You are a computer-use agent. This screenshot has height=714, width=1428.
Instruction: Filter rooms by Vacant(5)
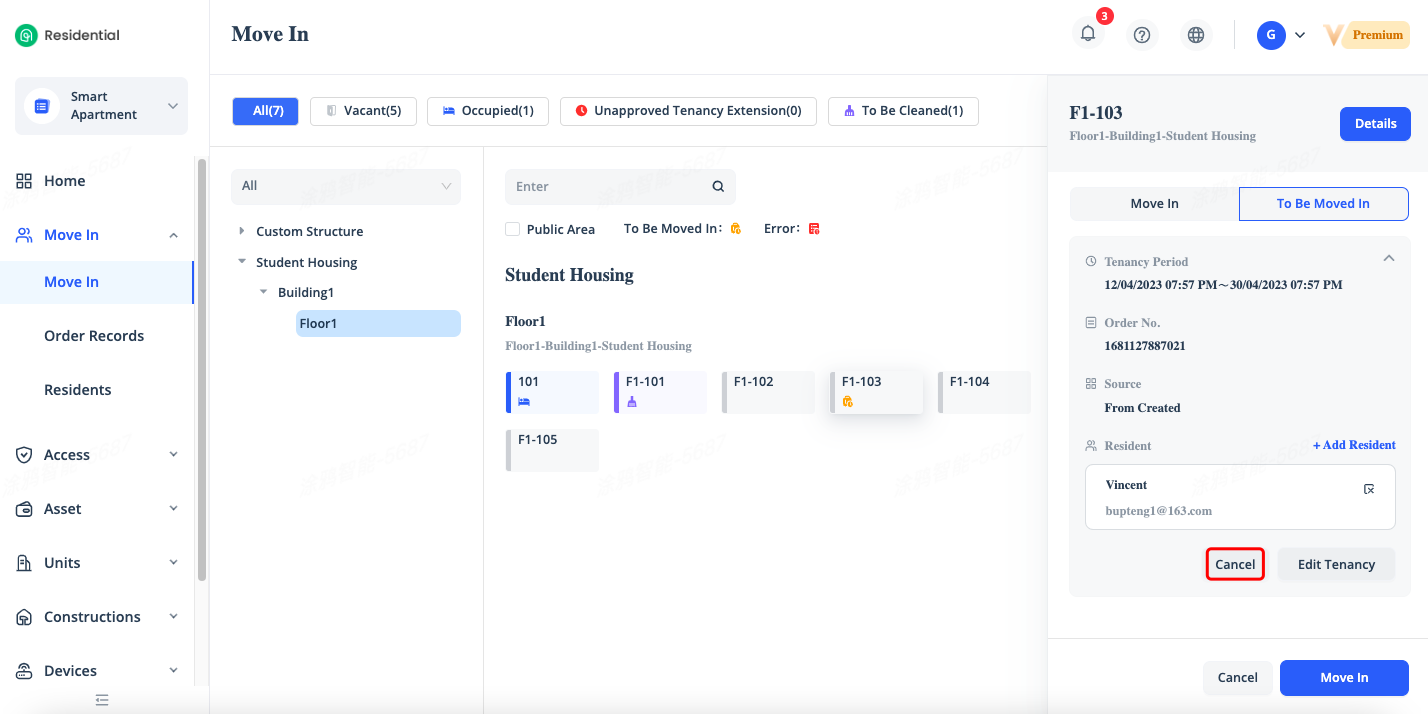[363, 111]
